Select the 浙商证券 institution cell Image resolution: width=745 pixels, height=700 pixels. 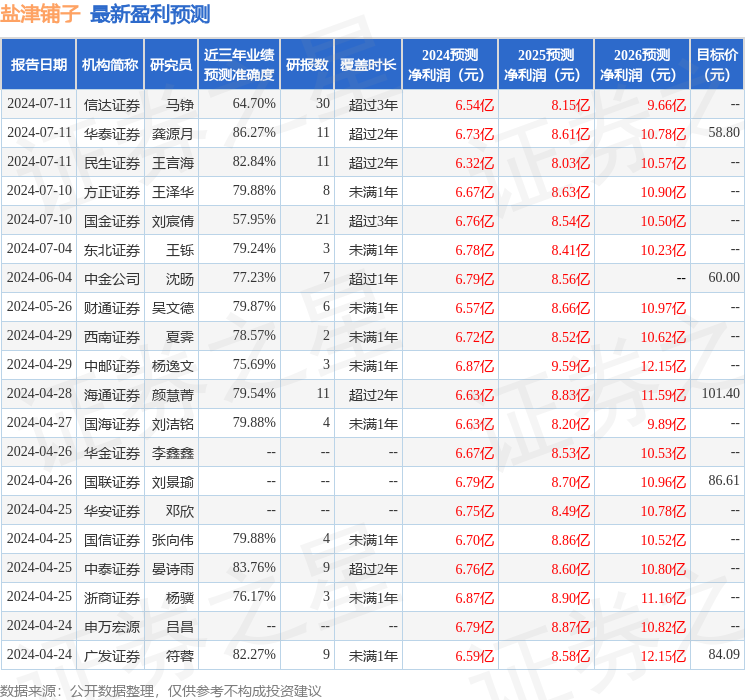click(x=112, y=597)
